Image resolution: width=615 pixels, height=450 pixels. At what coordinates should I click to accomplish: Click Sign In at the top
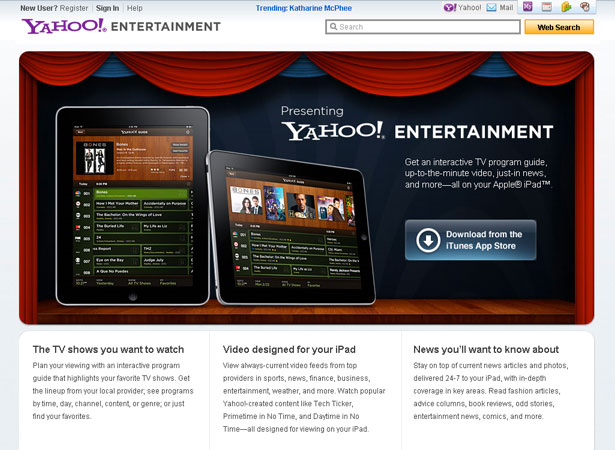pos(107,8)
